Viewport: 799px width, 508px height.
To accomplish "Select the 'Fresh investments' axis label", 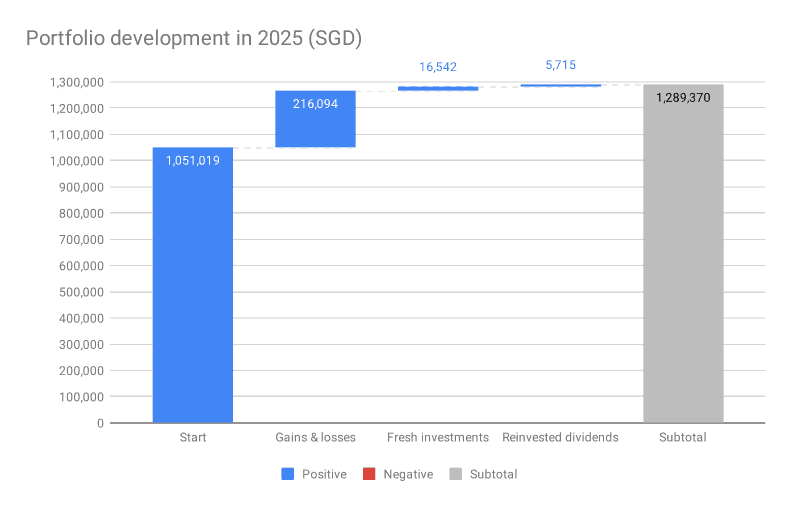I will pyautogui.click(x=438, y=437).
